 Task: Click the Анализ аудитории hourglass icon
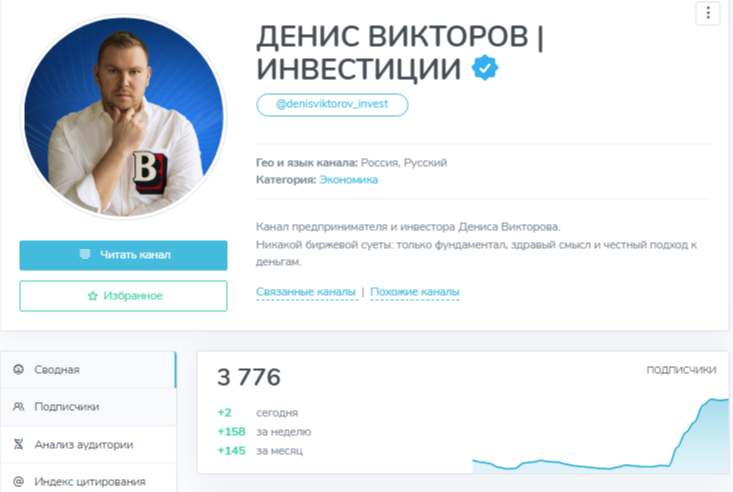(x=19, y=444)
